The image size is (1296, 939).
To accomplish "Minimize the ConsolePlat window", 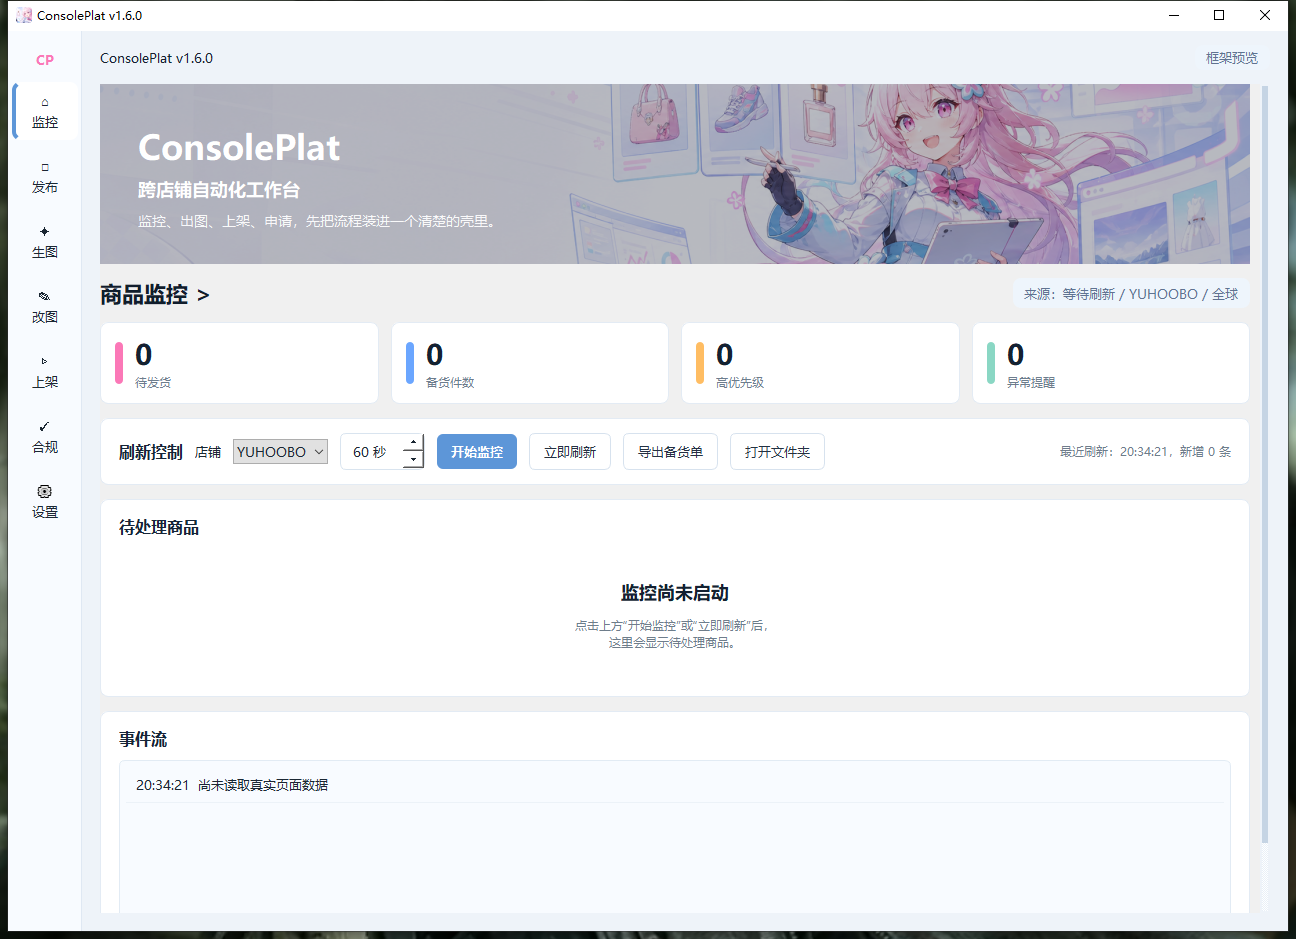I will coord(1174,15).
